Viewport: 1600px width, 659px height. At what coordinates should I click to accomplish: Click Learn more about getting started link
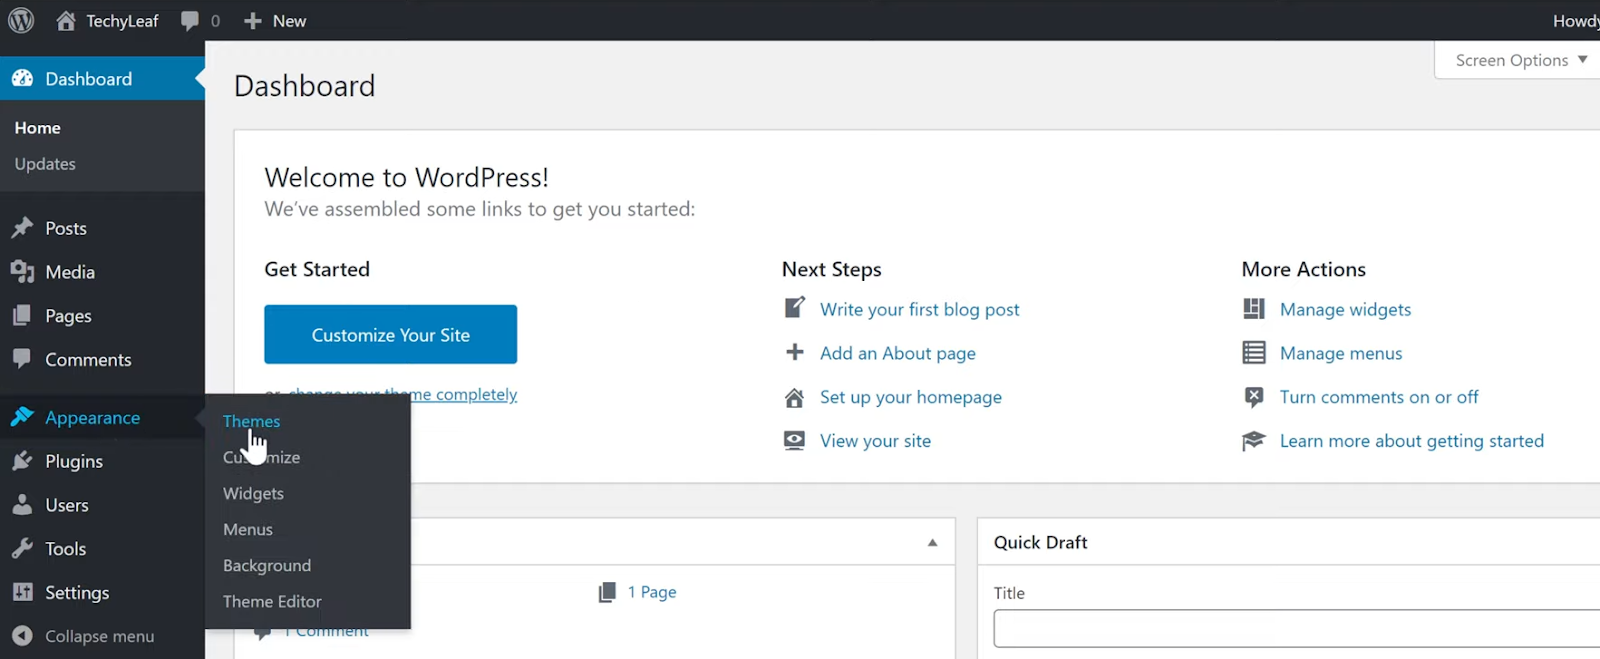point(1411,441)
